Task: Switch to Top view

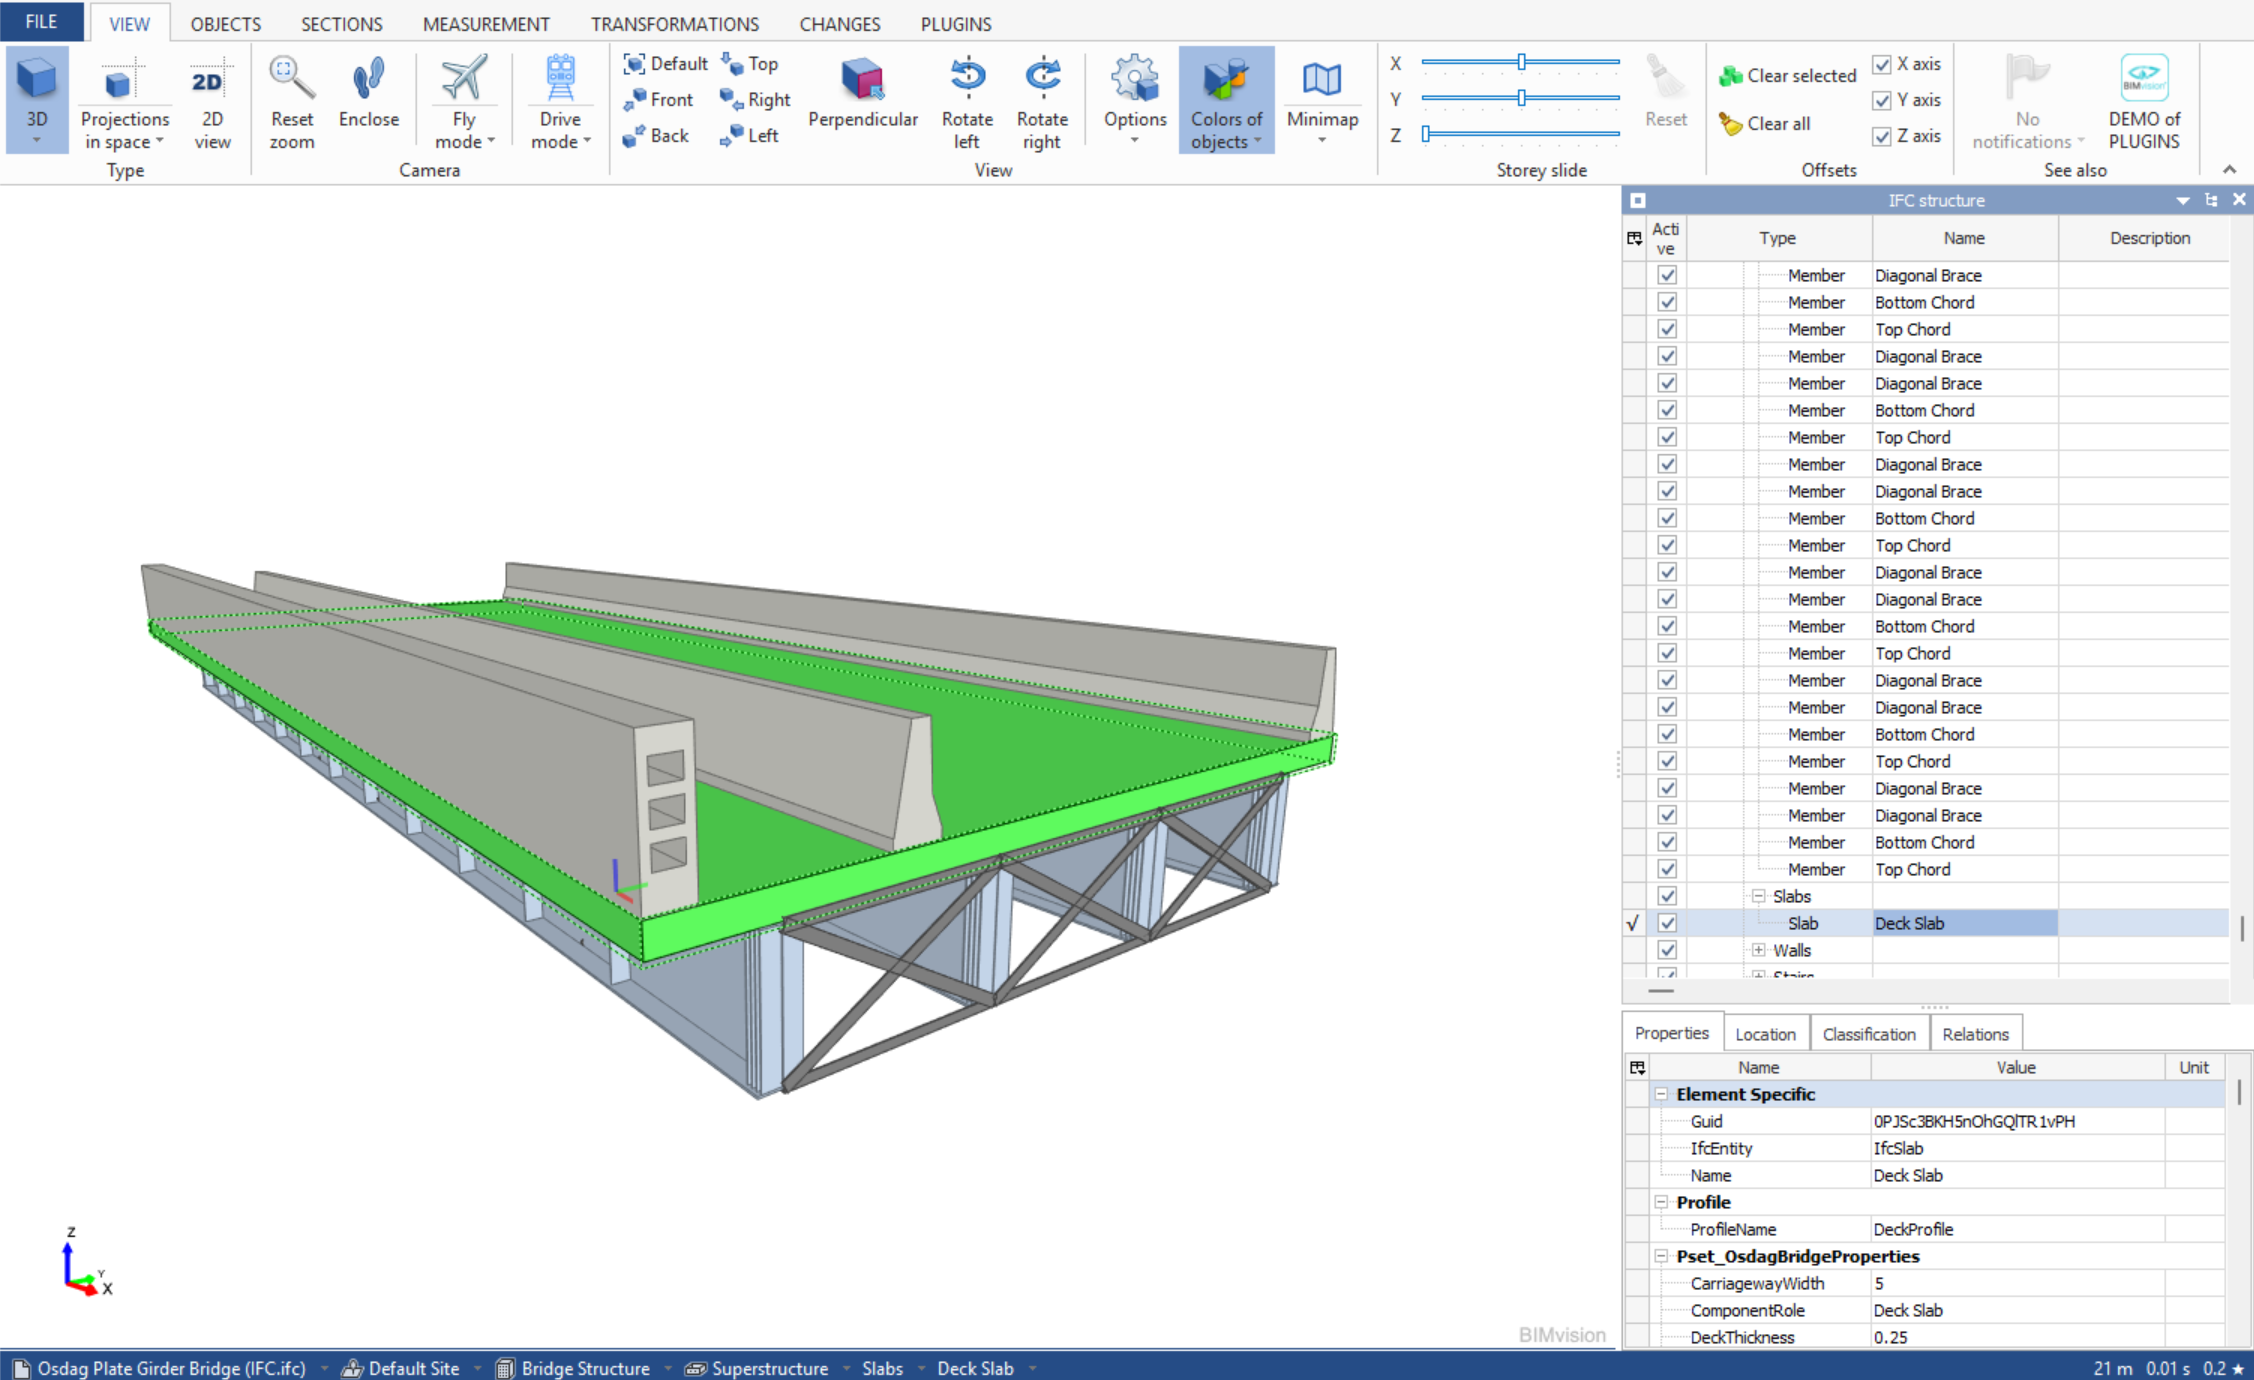Action: pyautogui.click(x=750, y=64)
